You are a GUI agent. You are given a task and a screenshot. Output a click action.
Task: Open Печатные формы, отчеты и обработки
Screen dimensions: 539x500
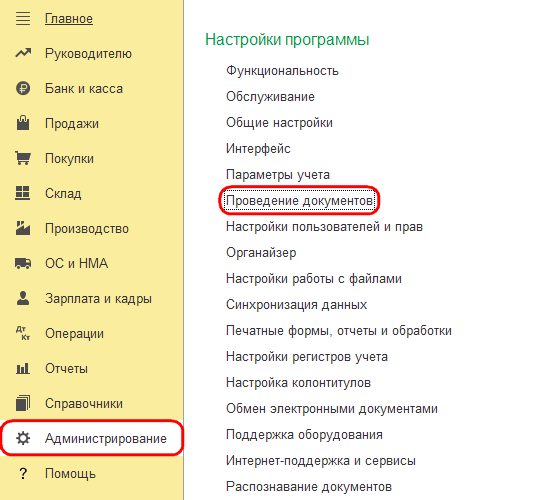click(339, 331)
